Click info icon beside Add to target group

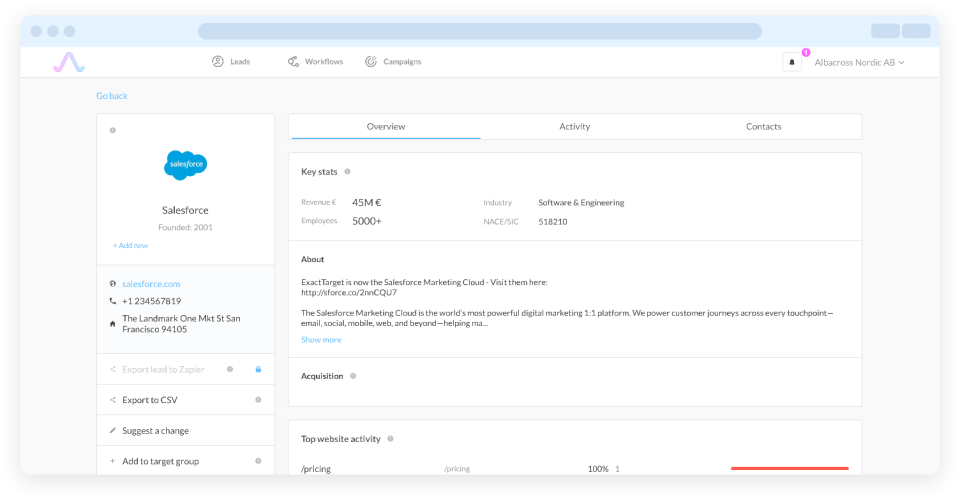pos(258,461)
